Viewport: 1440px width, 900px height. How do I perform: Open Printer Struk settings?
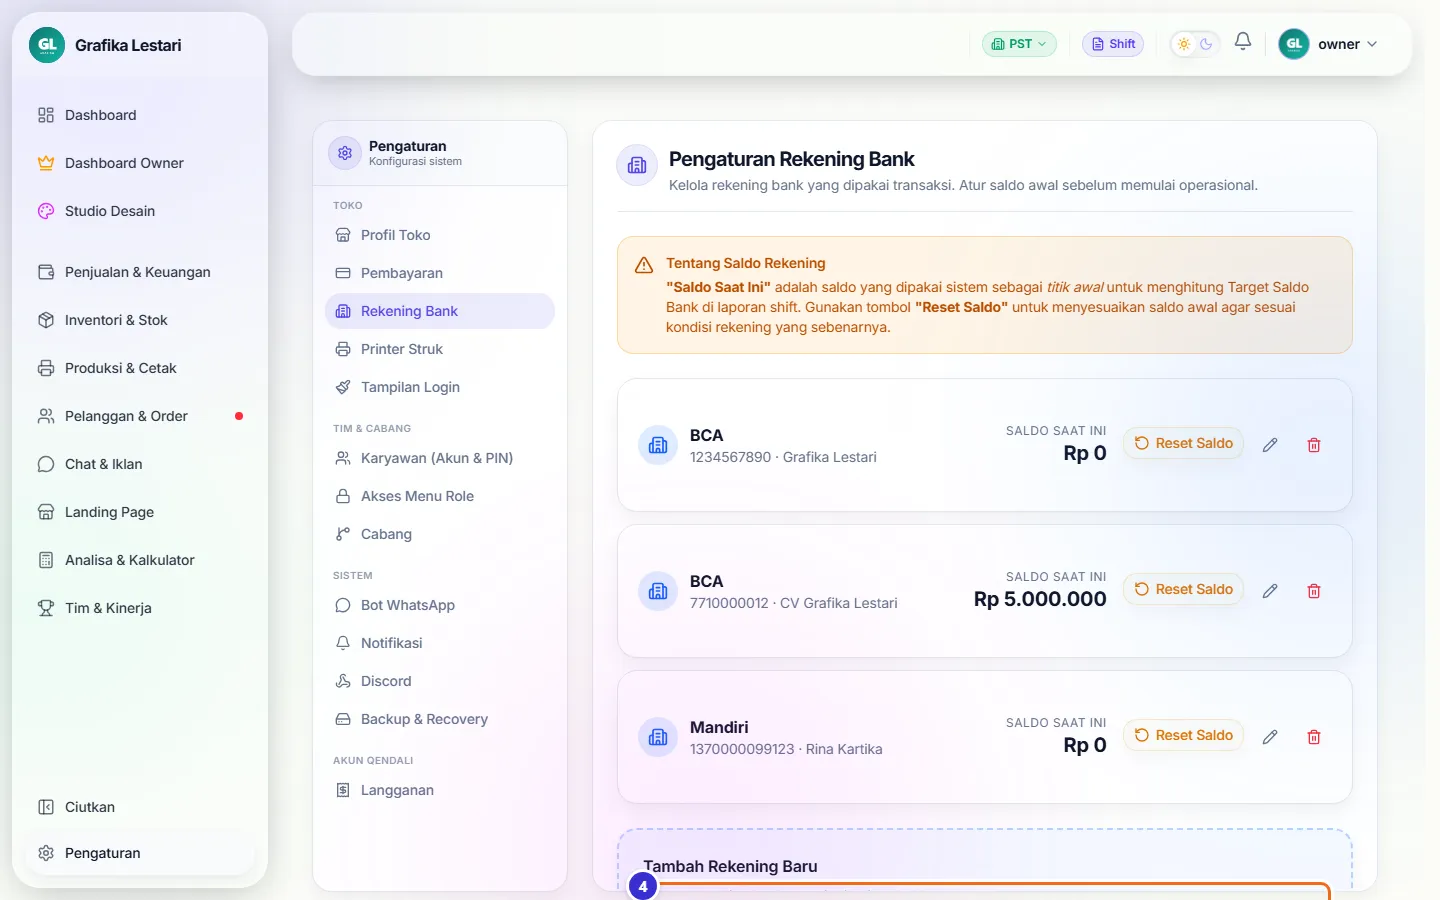(440, 349)
